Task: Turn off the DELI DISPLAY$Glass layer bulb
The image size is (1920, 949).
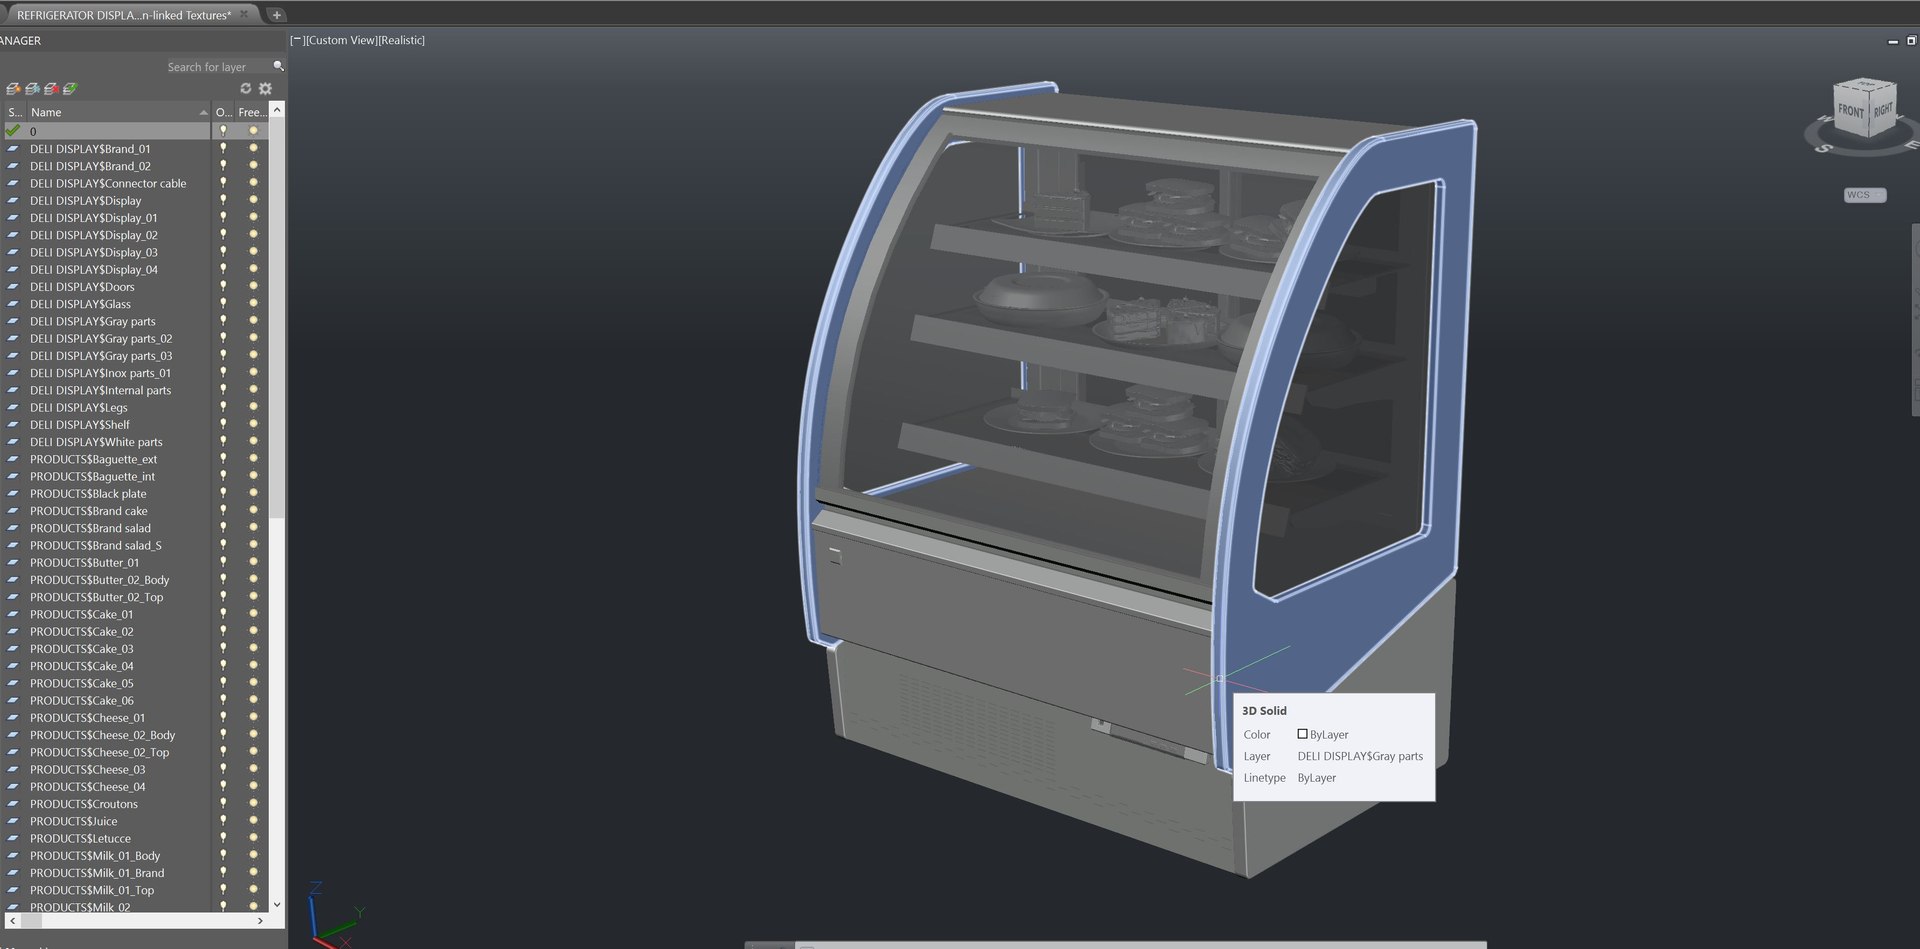Action: coord(223,304)
